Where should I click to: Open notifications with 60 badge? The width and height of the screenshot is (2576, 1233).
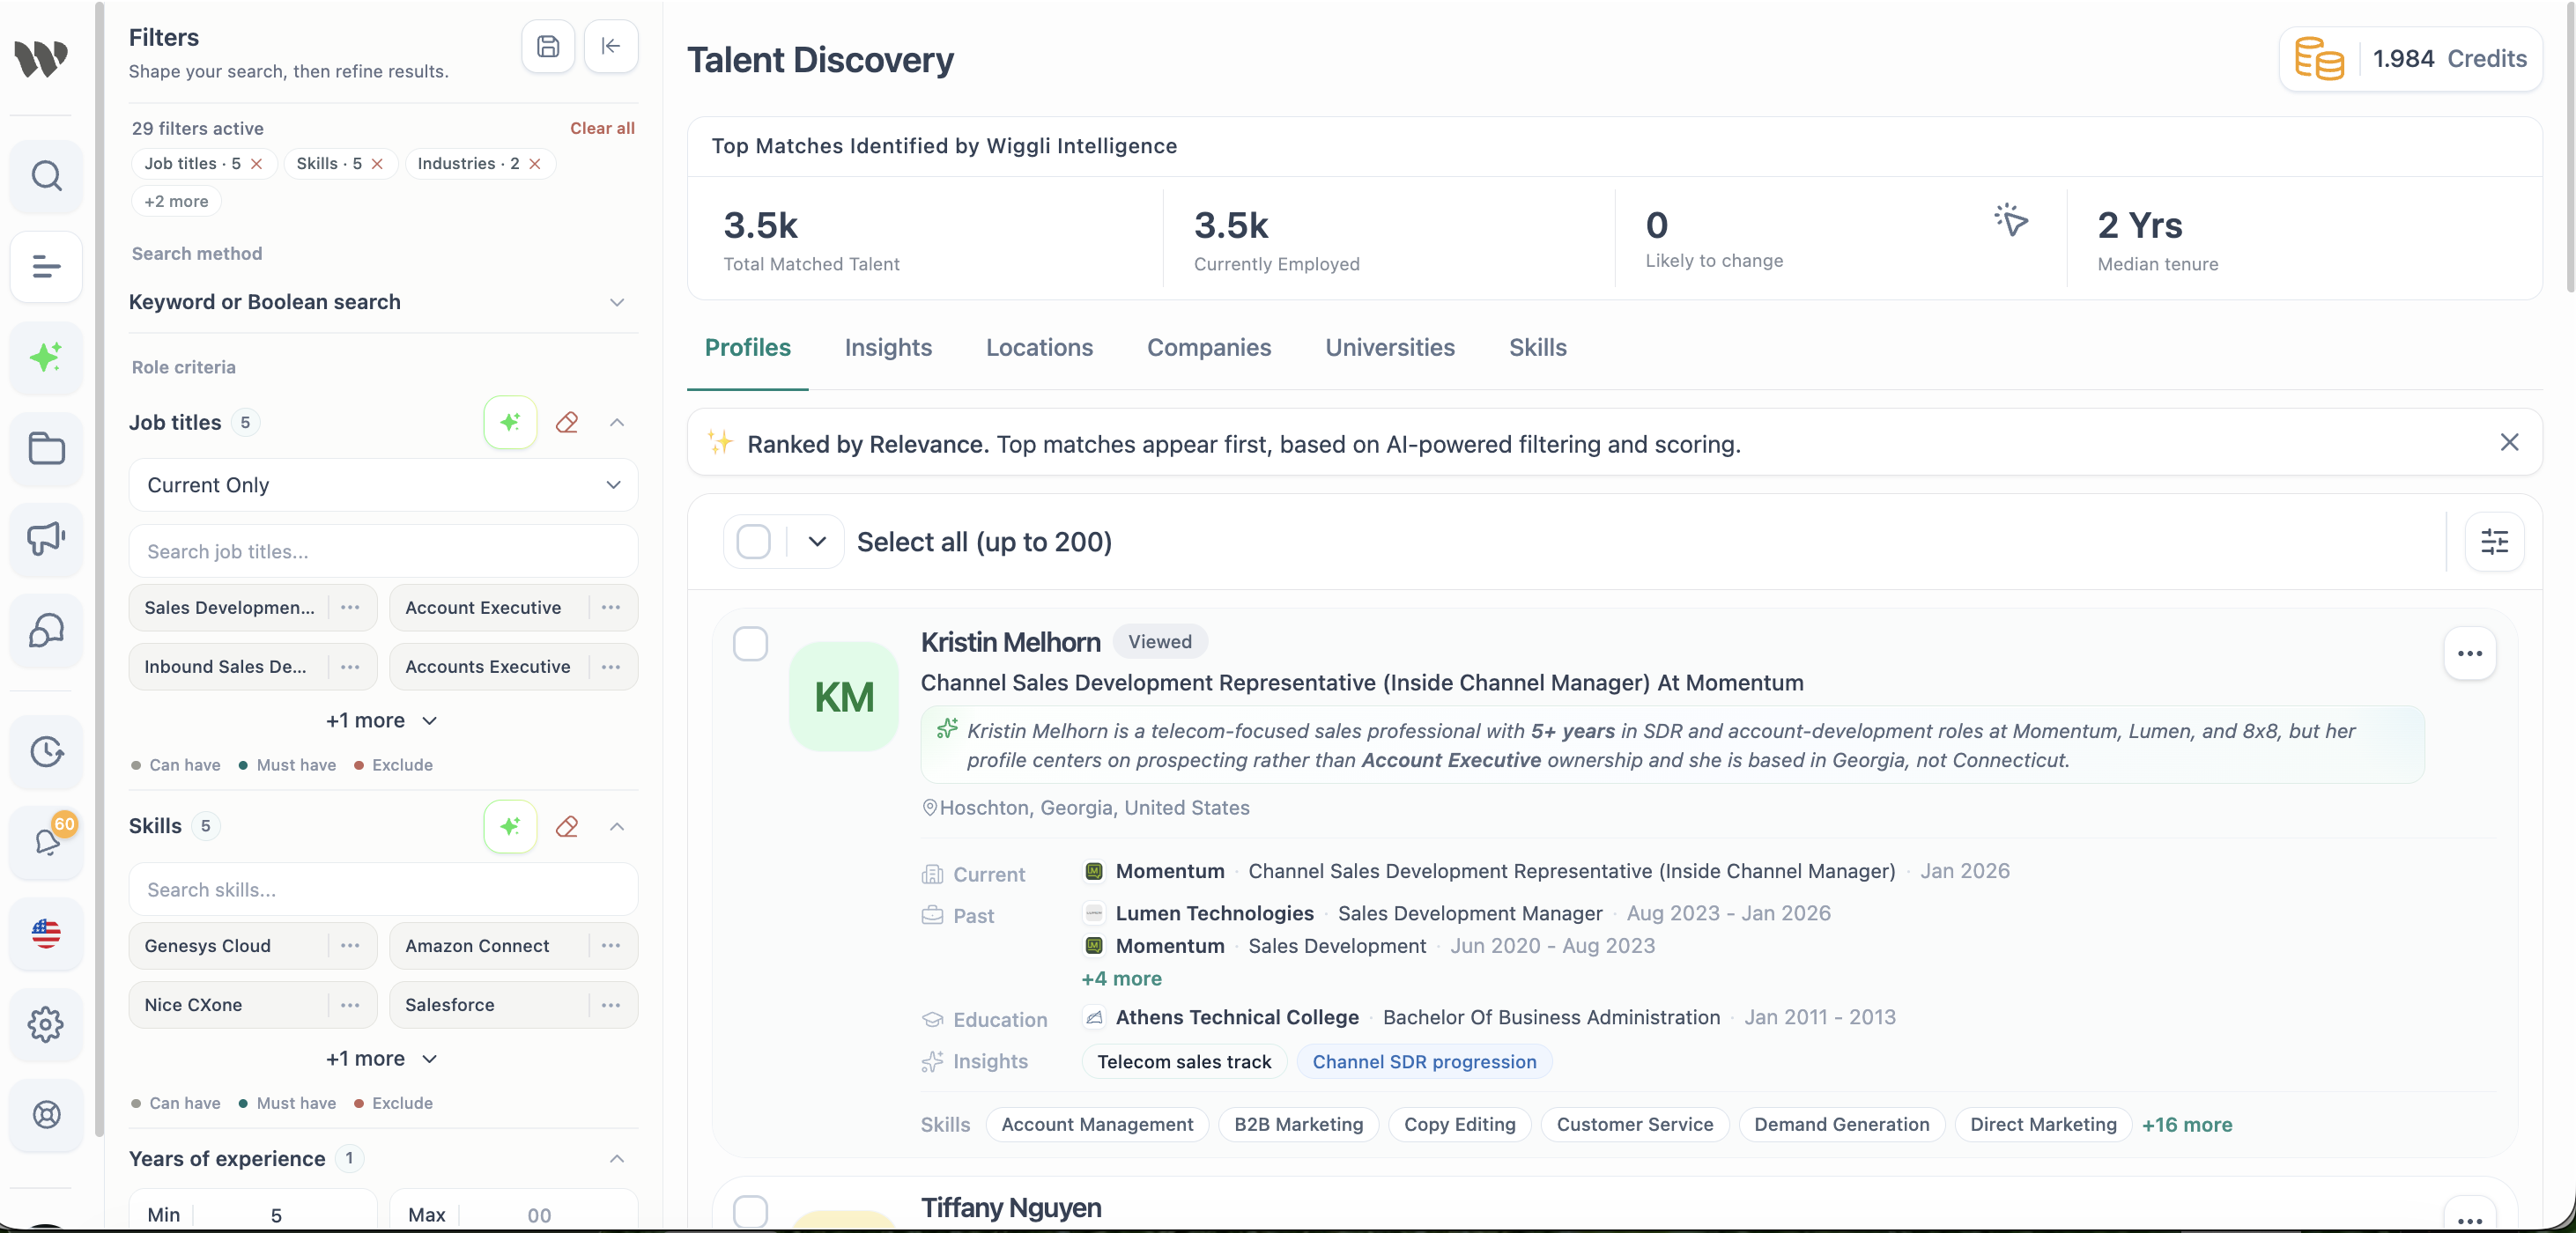tap(46, 842)
